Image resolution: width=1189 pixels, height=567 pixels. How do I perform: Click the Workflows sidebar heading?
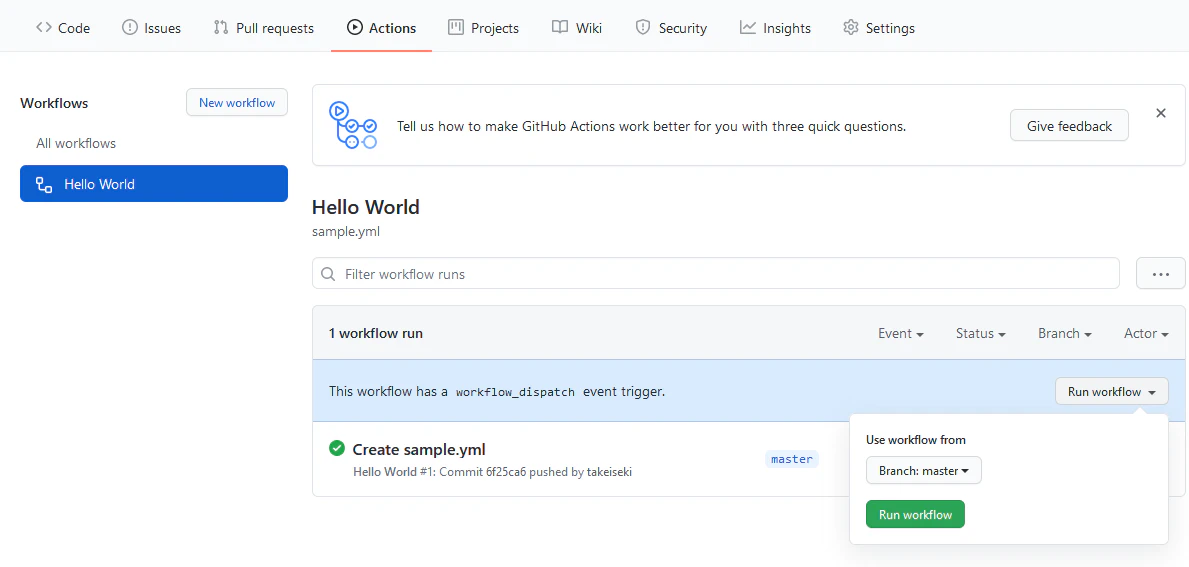pos(55,103)
